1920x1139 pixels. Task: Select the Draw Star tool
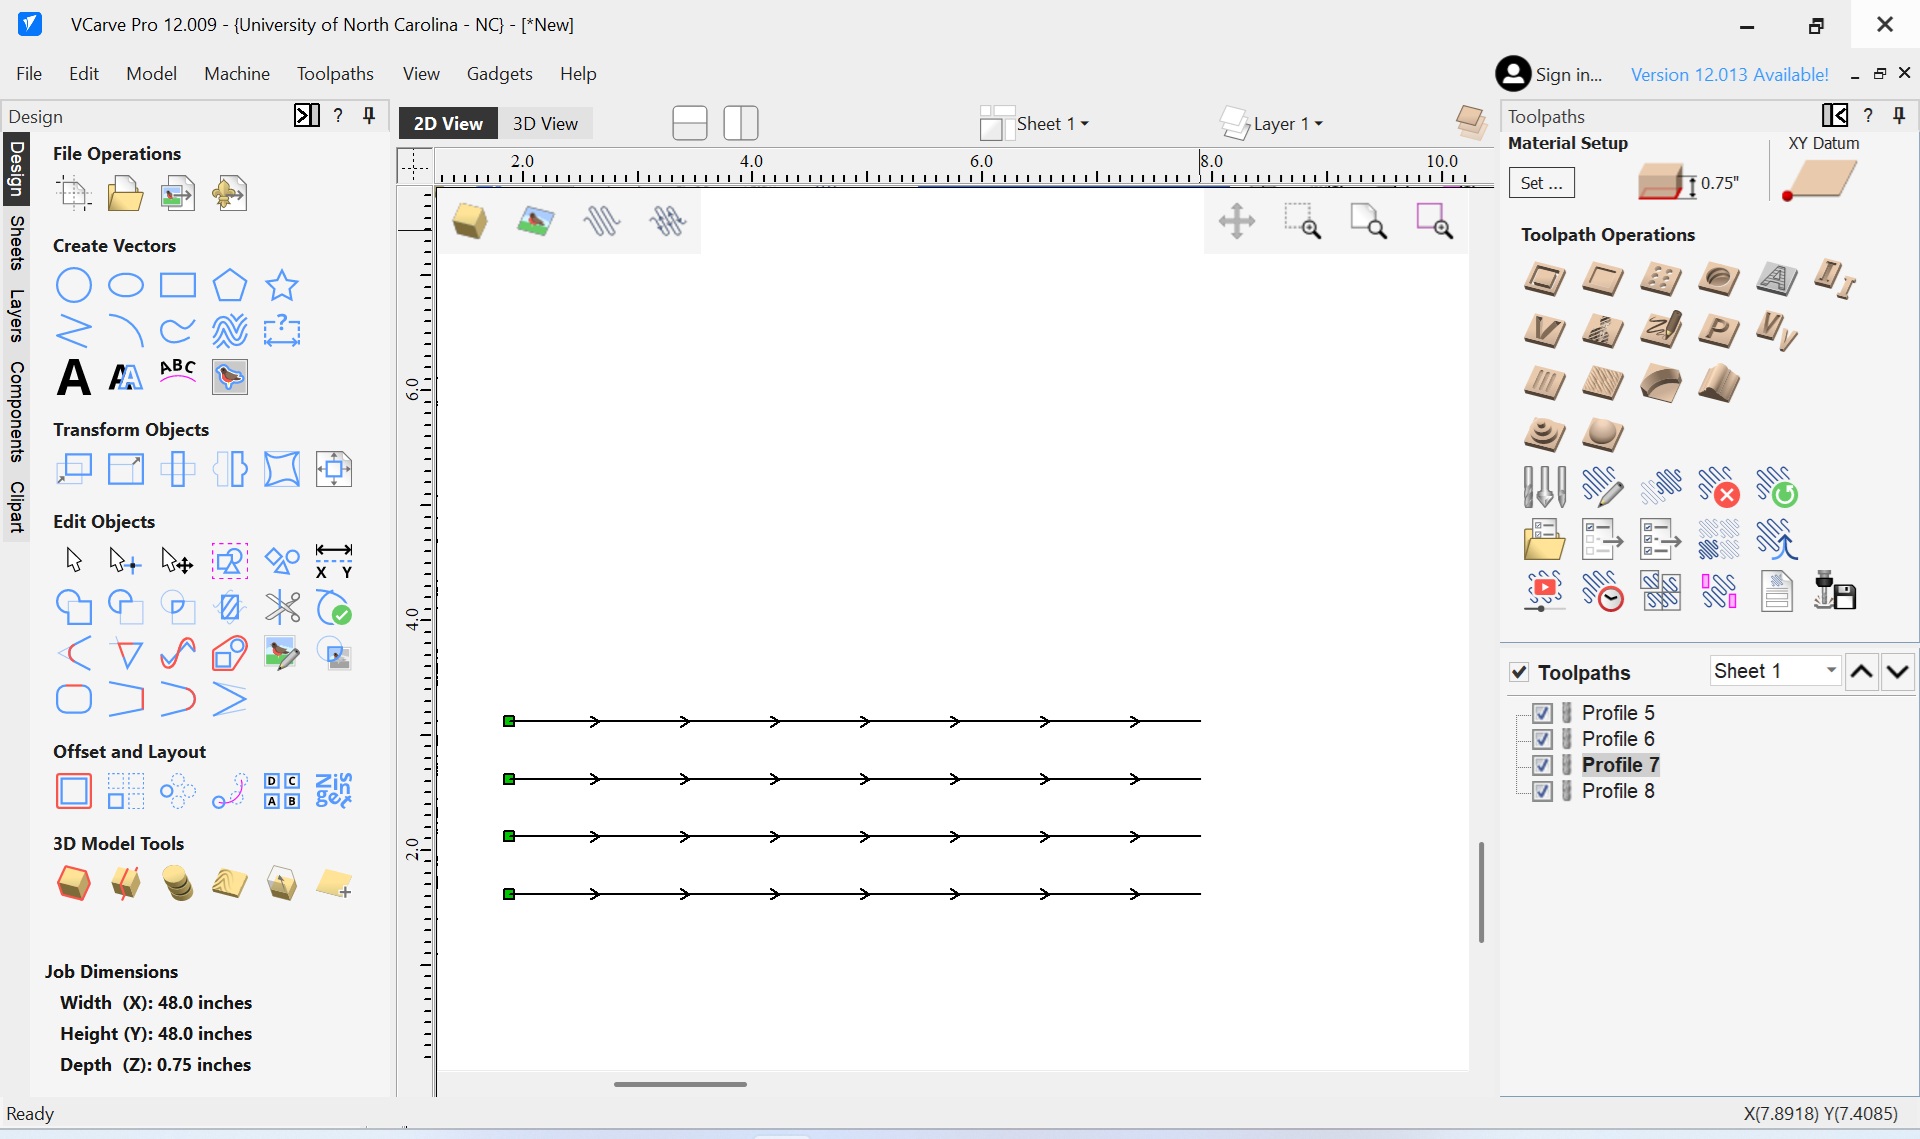coord(282,285)
